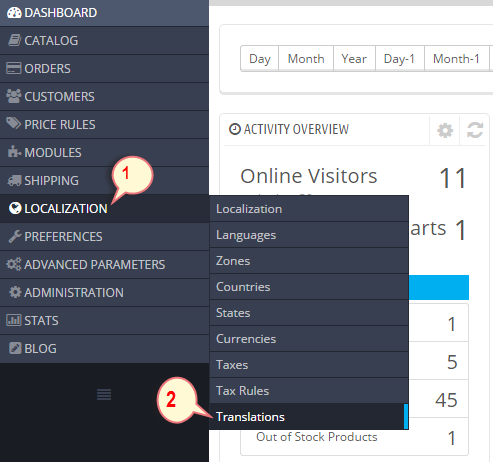Screen dimensions: 493x462
Task: Click the Activity Overview clock icon
Action: tap(235, 129)
